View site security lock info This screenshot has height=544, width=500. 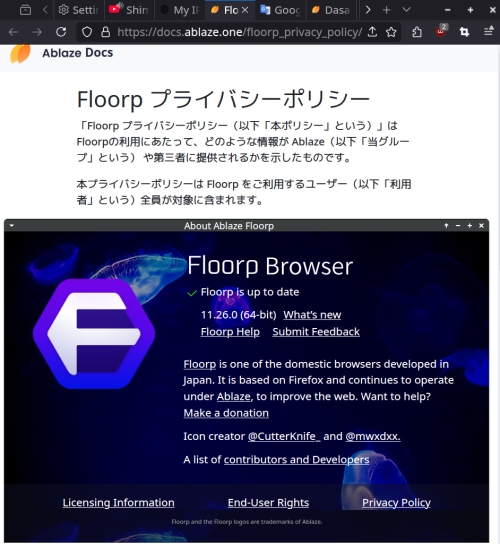[x=105, y=32]
